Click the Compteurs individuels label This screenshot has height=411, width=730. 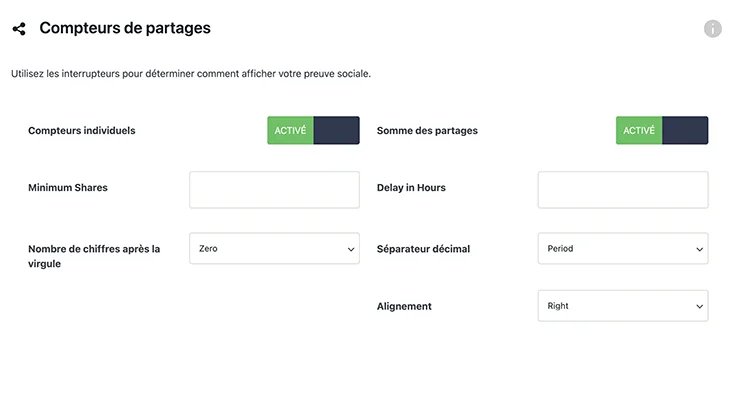(81, 131)
